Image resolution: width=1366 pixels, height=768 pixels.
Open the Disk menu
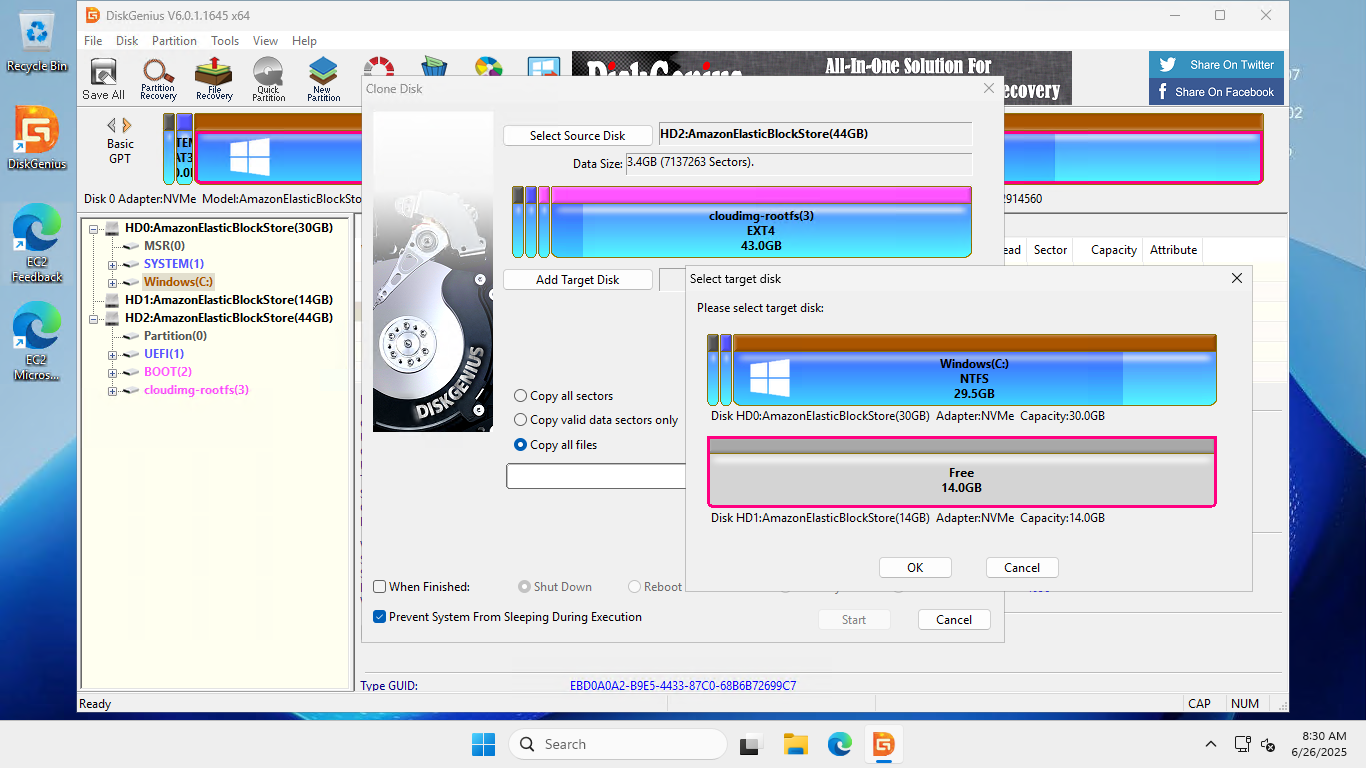tap(127, 41)
